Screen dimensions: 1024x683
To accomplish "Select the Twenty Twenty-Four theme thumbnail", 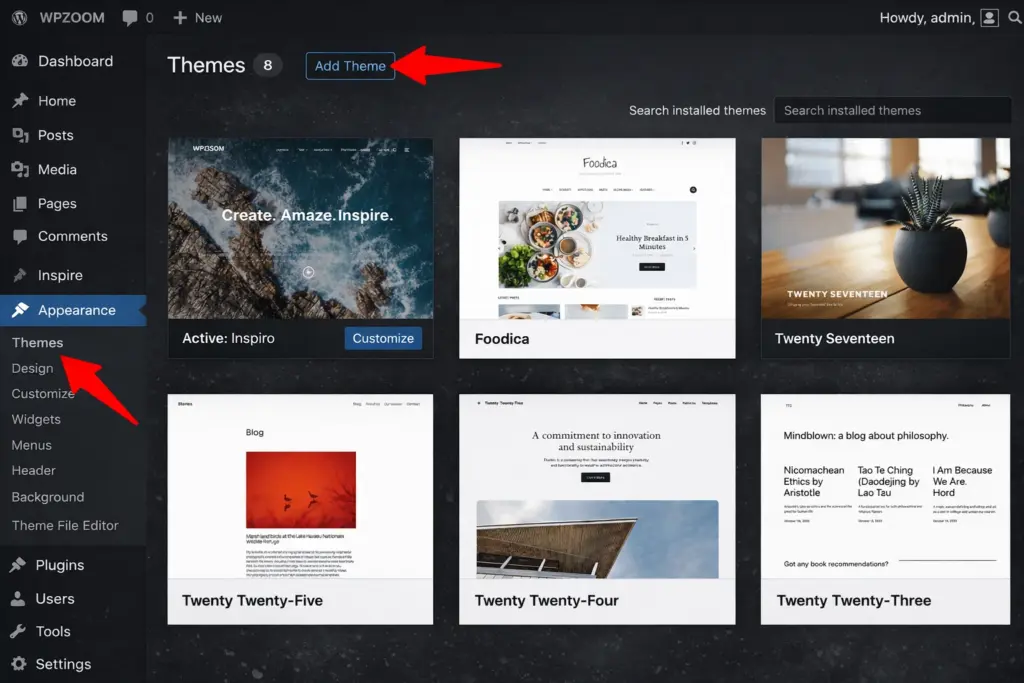I will (x=597, y=486).
